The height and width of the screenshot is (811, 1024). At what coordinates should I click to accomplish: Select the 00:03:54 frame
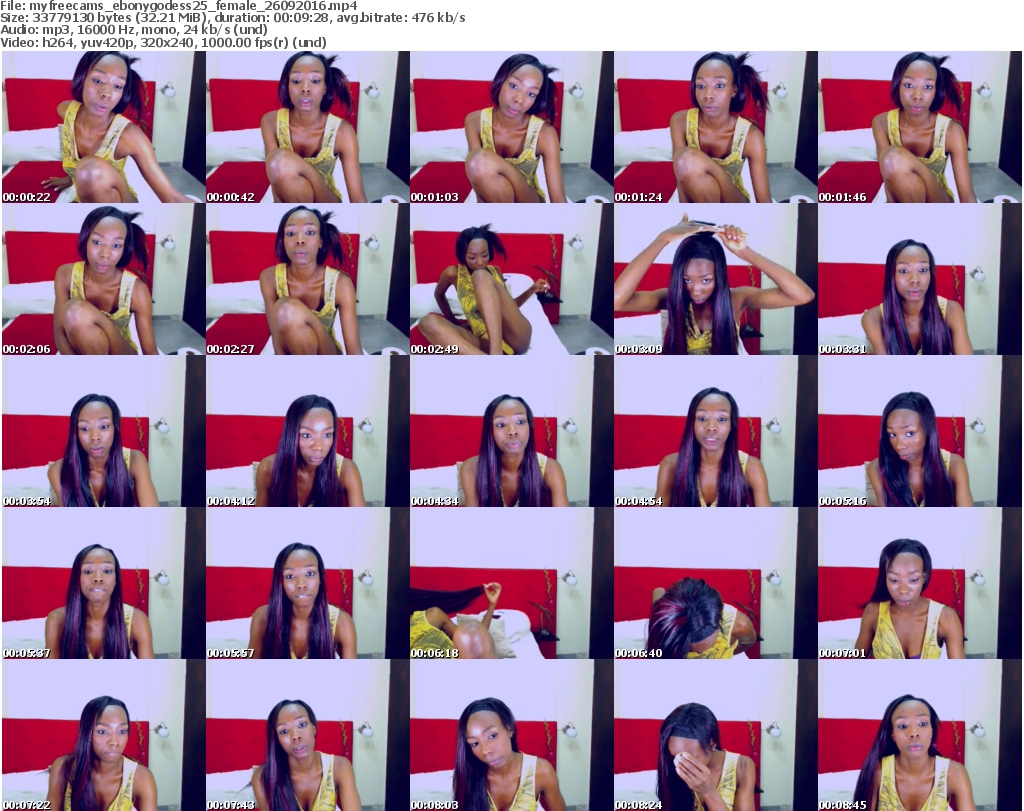104,432
